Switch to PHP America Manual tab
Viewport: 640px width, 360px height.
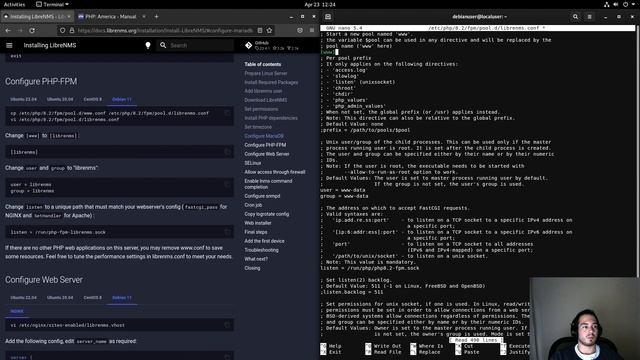coord(111,17)
